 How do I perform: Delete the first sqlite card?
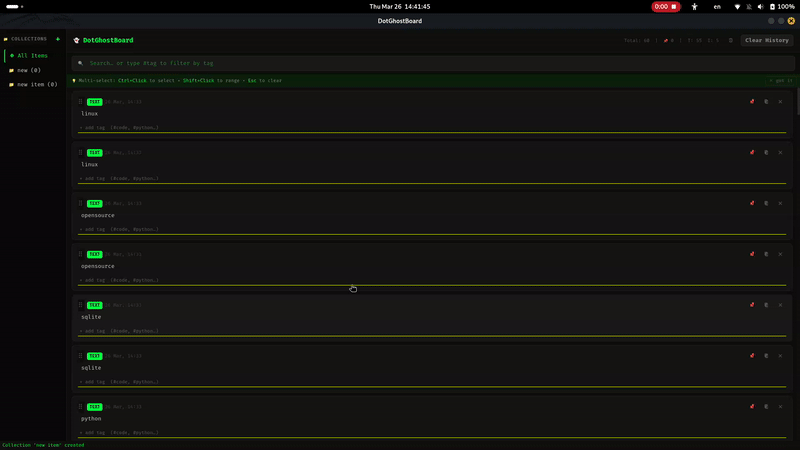click(780, 305)
